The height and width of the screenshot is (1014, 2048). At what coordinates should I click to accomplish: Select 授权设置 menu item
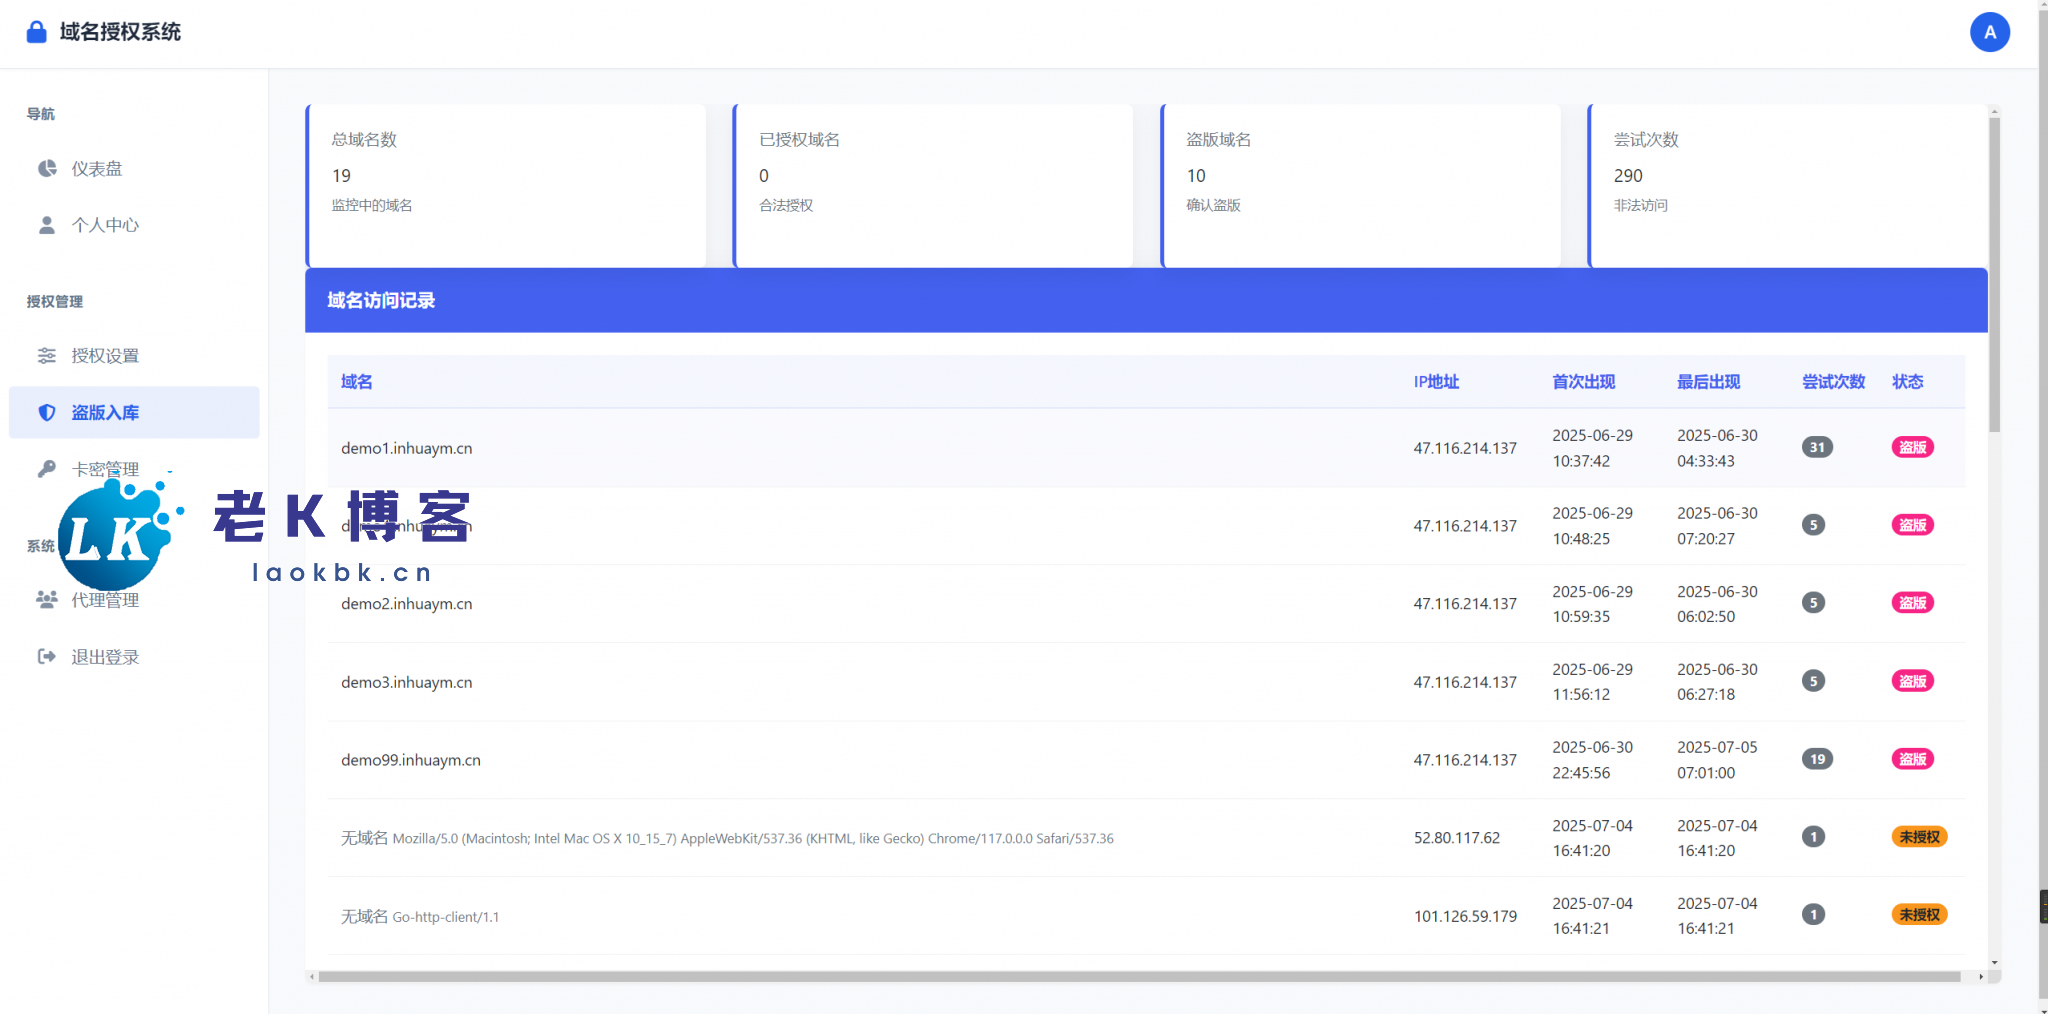pyautogui.click(x=105, y=356)
